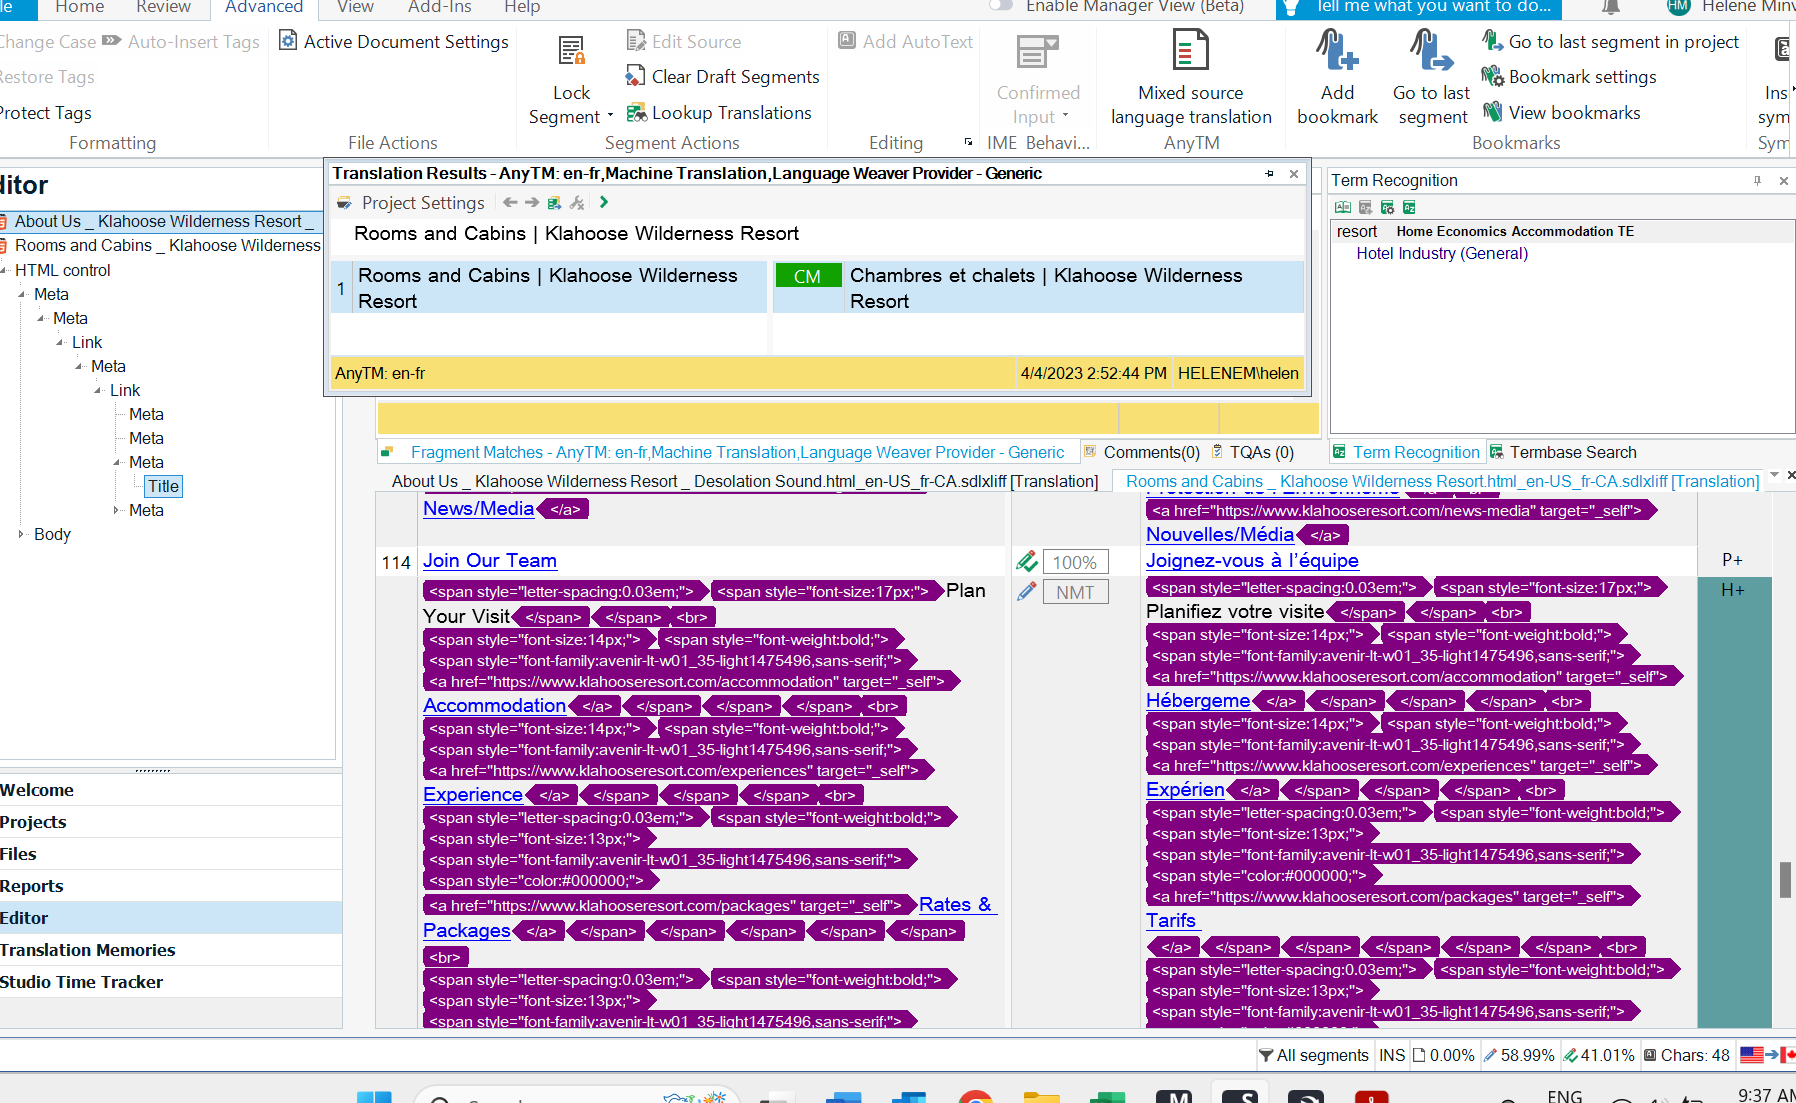
Task: Click the confirmed pencil-check icon for segment 114
Action: [1026, 562]
